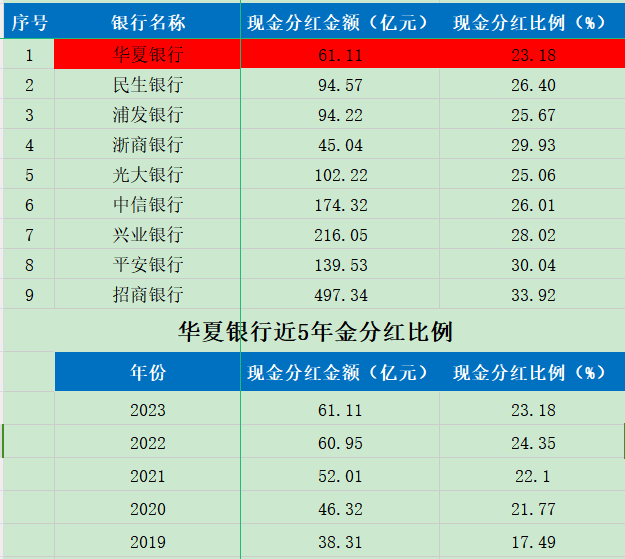The image size is (625, 559).
Task: Click the 29.93 ratio cell
Action: (x=532, y=144)
